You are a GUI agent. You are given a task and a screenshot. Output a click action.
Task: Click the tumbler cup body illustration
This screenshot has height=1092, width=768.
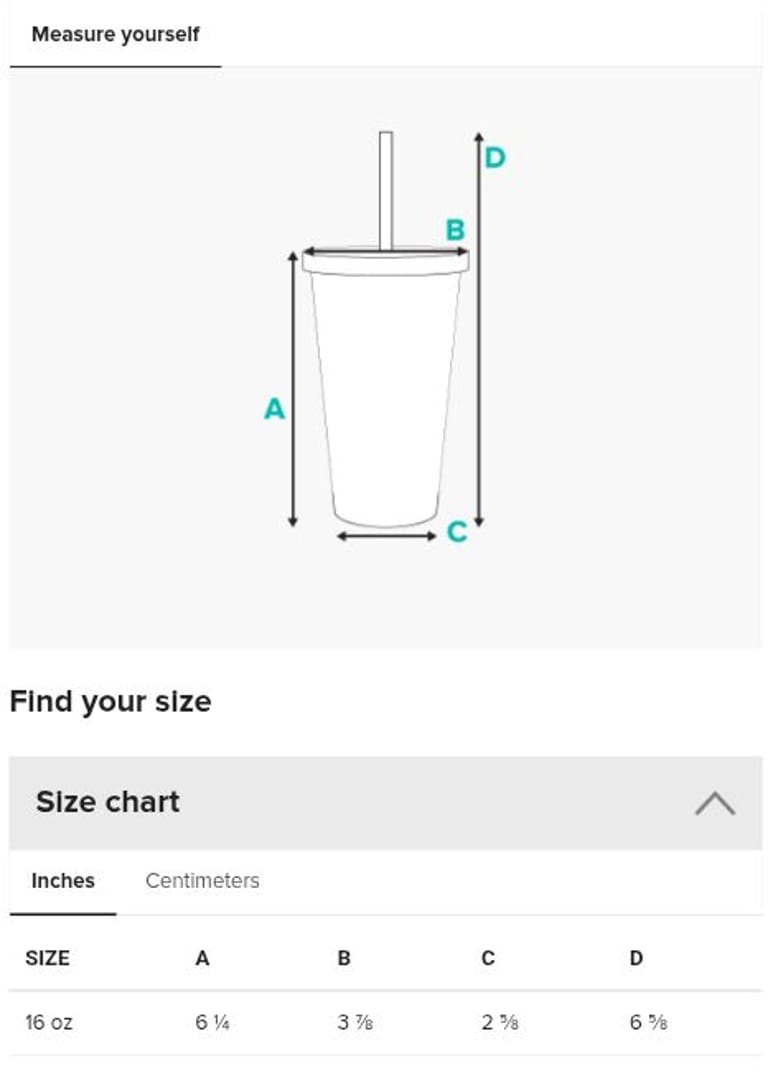click(x=386, y=400)
